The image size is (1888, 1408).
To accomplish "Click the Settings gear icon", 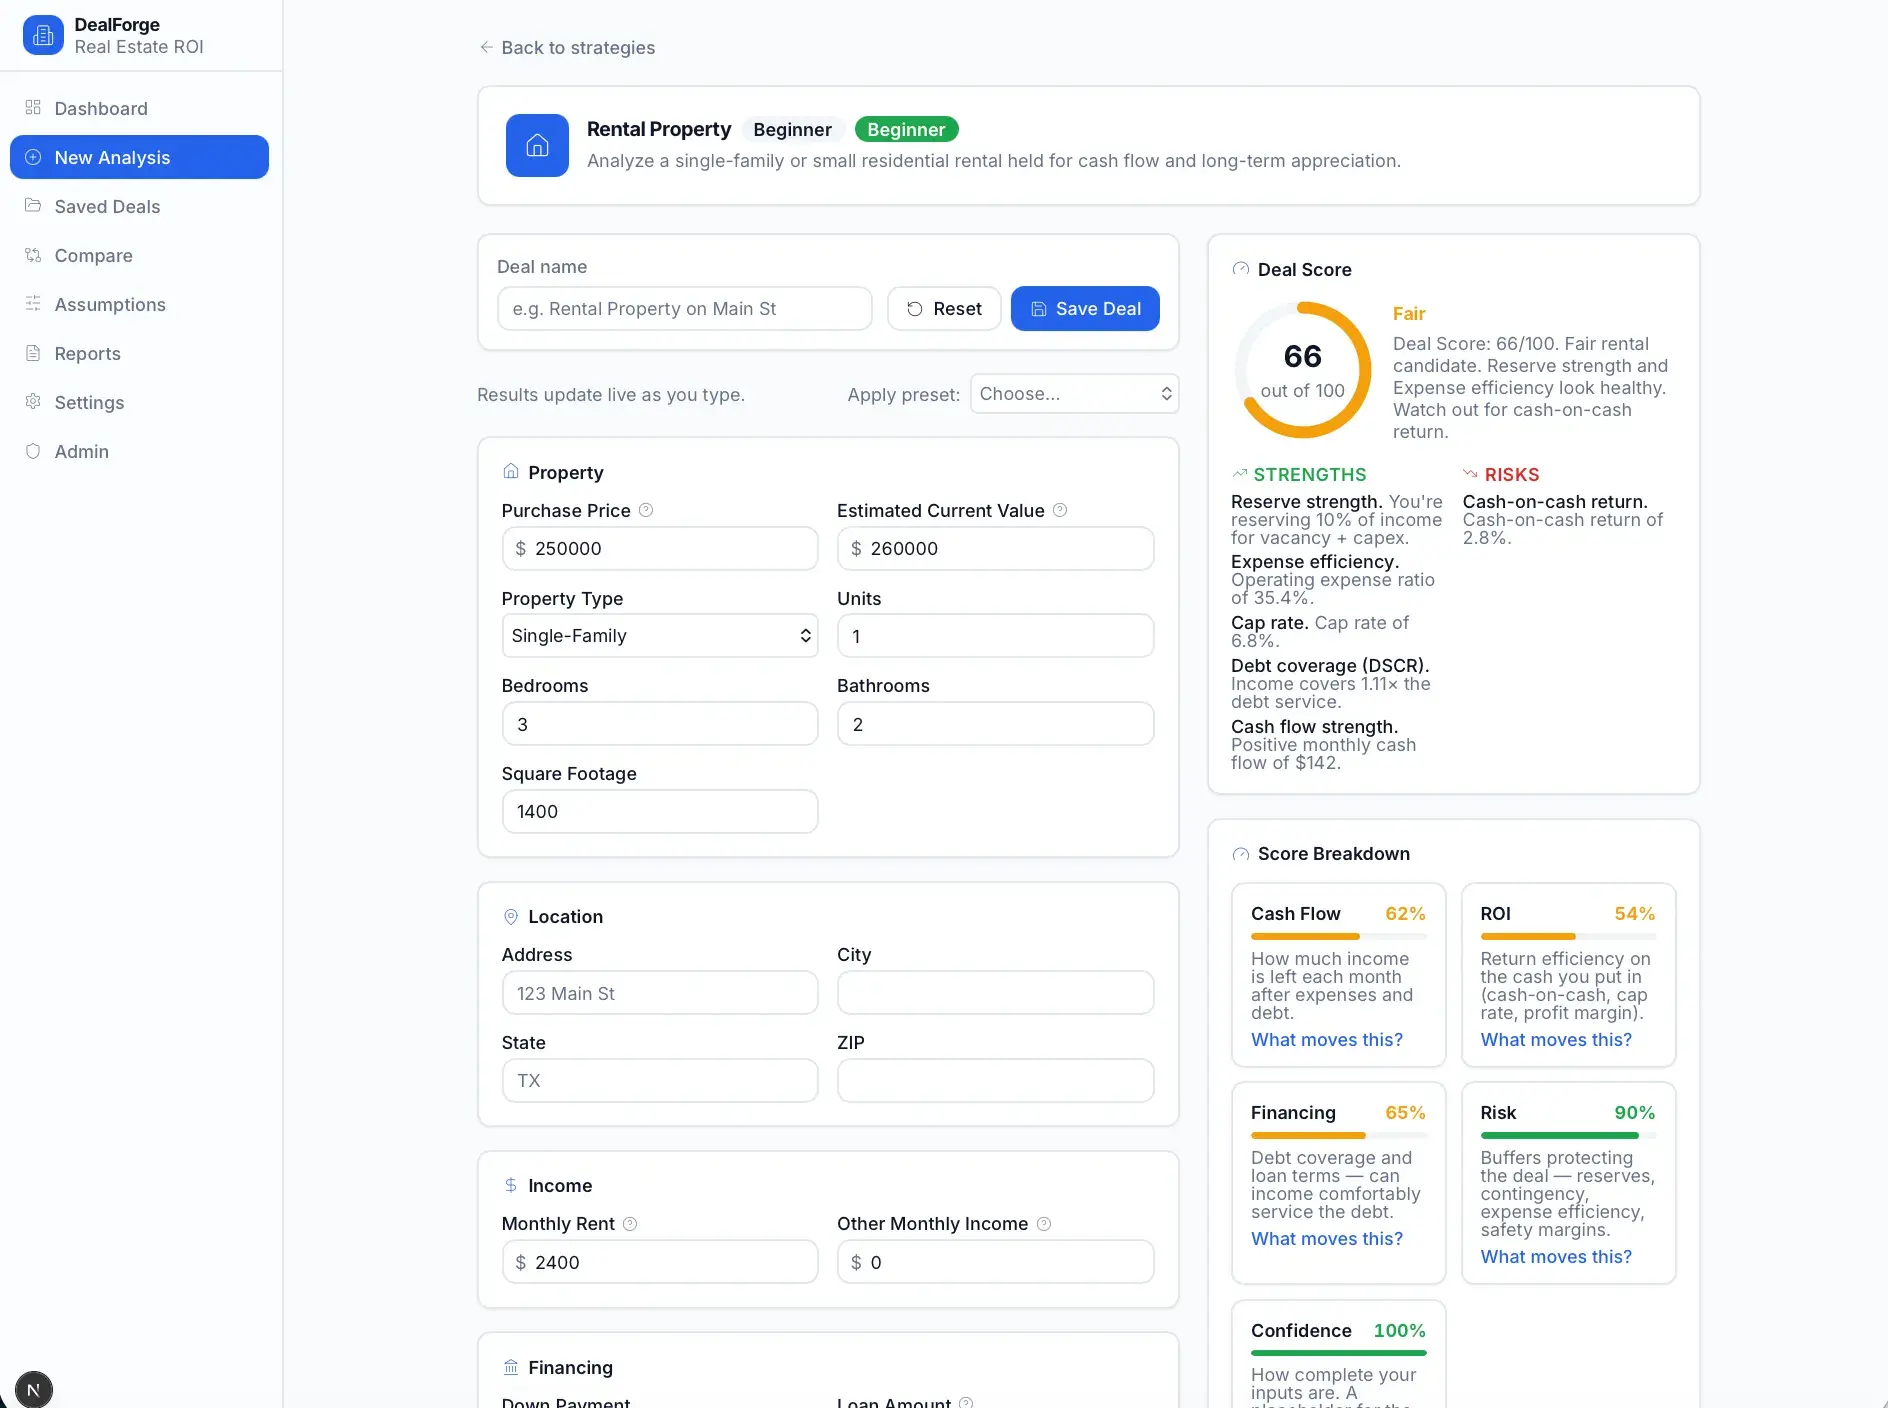I will click(33, 401).
